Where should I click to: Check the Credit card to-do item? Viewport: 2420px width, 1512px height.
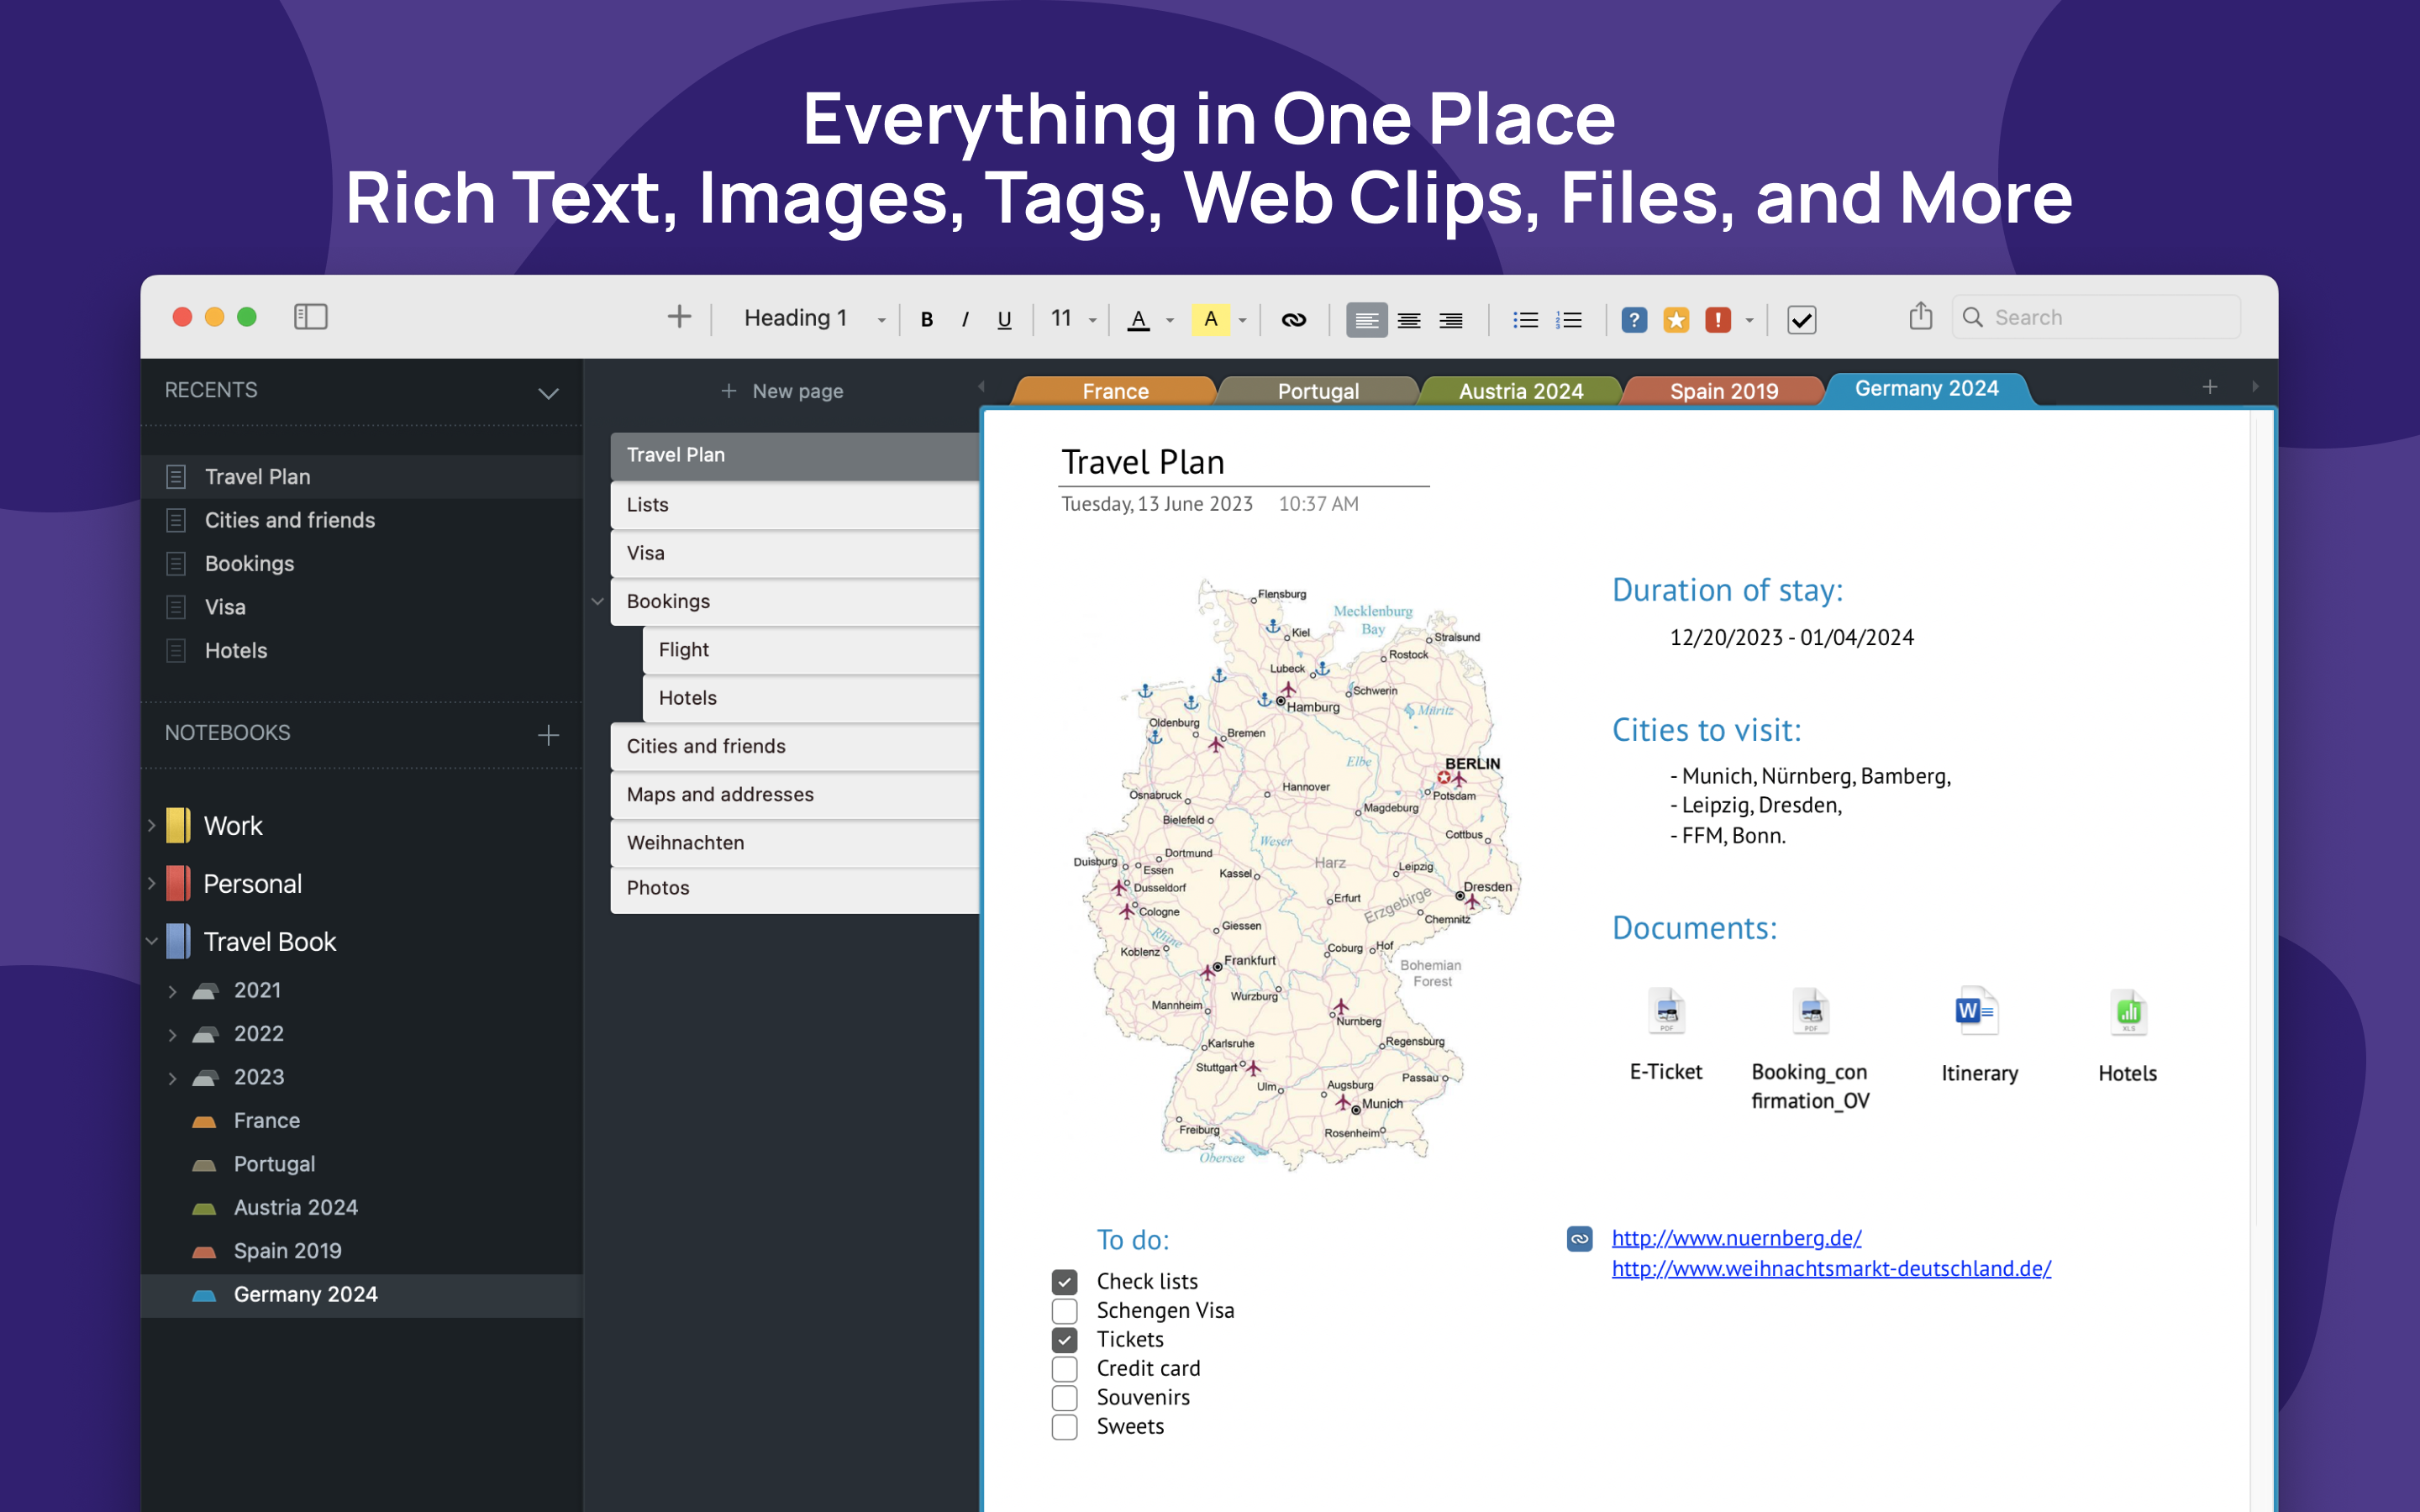[1064, 1368]
